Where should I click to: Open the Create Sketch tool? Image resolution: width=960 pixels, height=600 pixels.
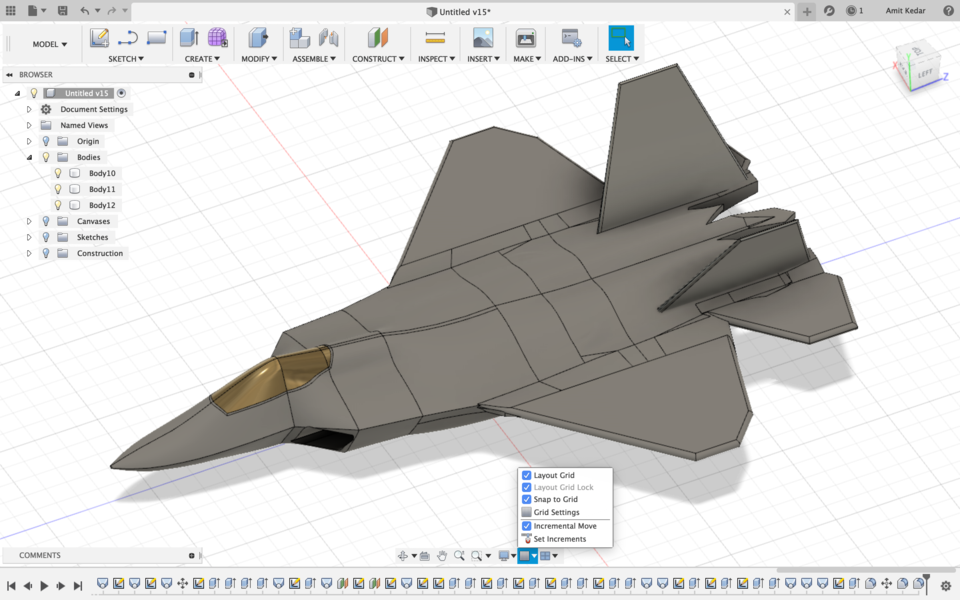pyautogui.click(x=99, y=38)
